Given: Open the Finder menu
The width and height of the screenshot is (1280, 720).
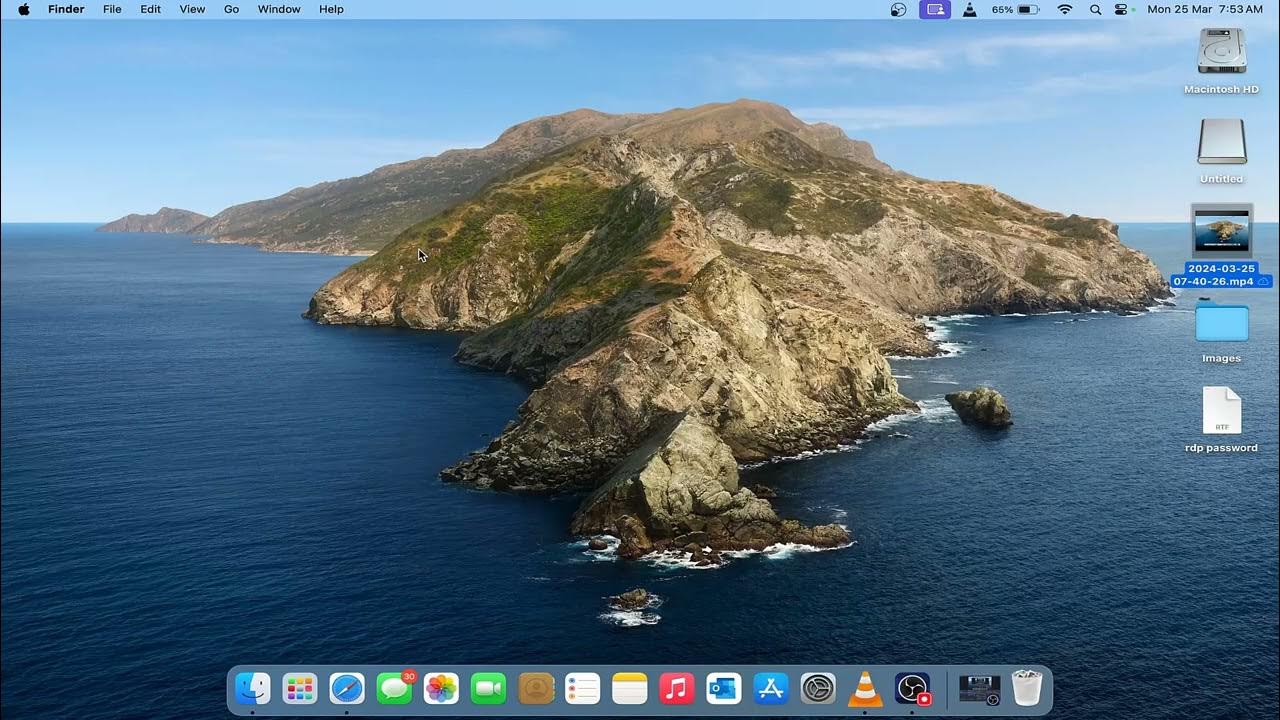Looking at the screenshot, I should (x=66, y=9).
